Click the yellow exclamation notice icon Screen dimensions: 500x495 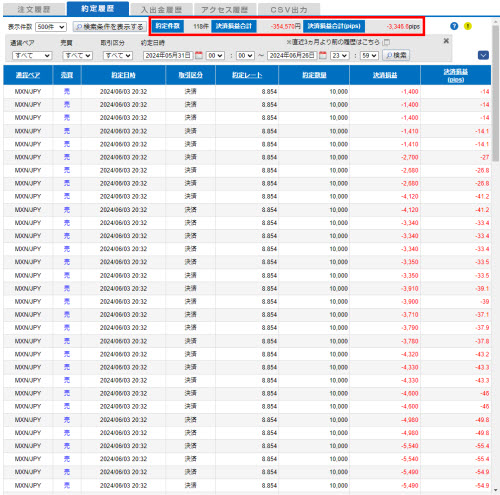coord(468,26)
